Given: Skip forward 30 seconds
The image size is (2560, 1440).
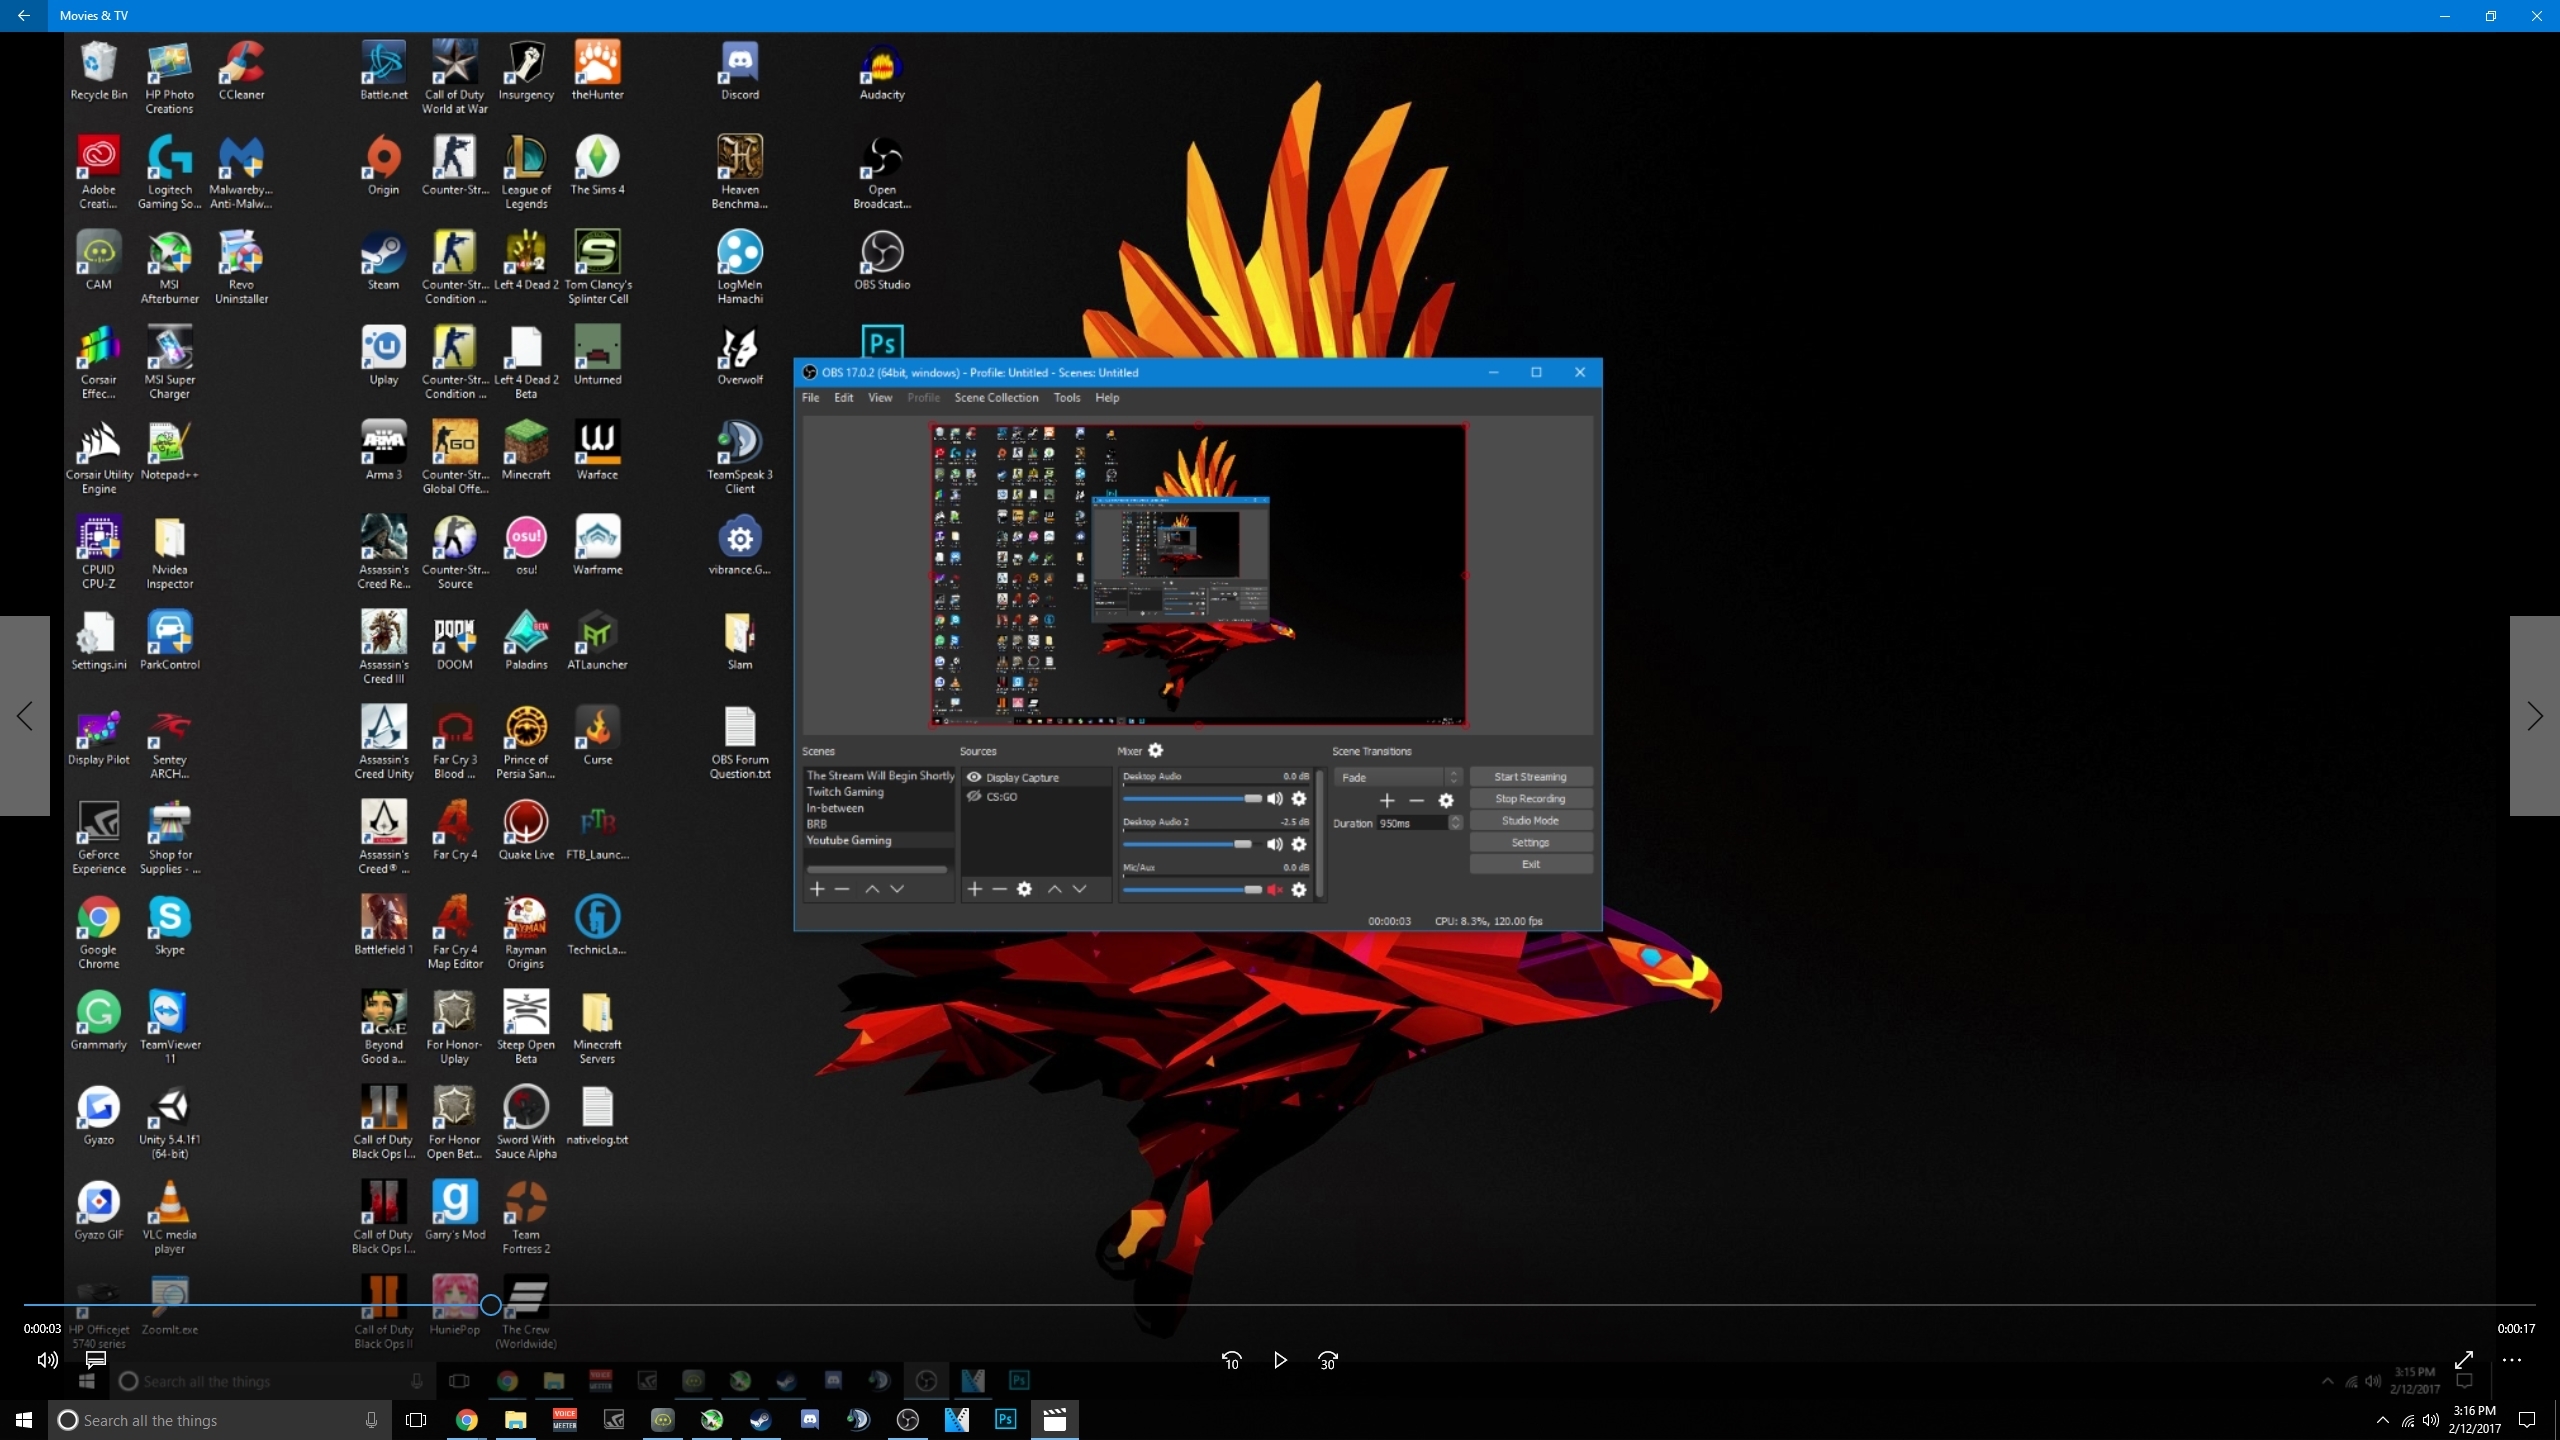Looking at the screenshot, I should 1328,1360.
